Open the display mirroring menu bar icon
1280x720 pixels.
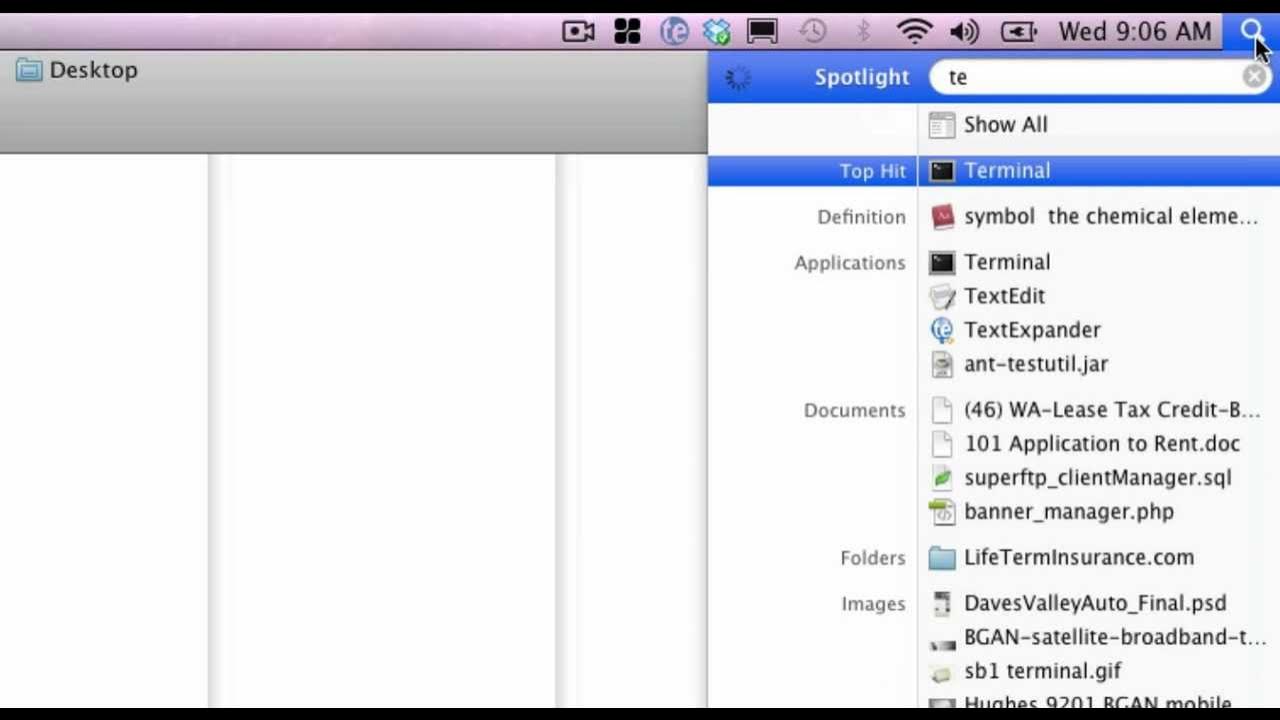point(762,32)
